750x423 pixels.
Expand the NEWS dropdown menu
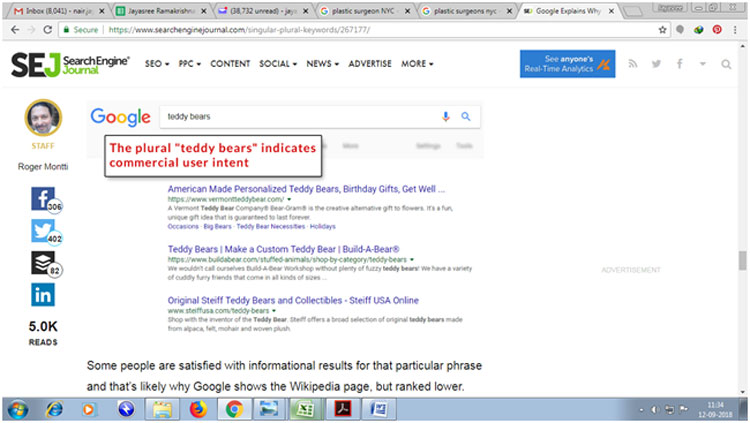click(x=322, y=64)
